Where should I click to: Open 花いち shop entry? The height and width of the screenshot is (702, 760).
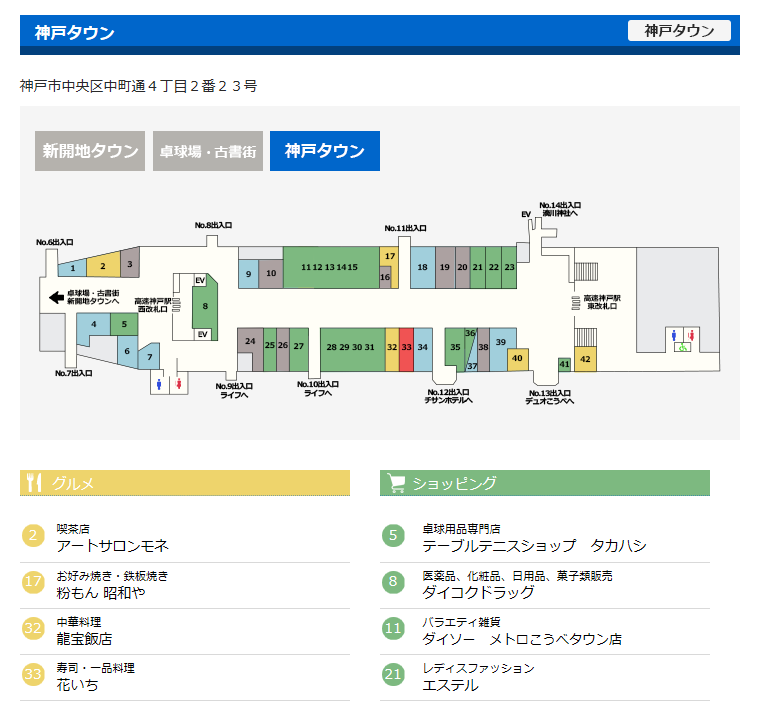coord(78,685)
